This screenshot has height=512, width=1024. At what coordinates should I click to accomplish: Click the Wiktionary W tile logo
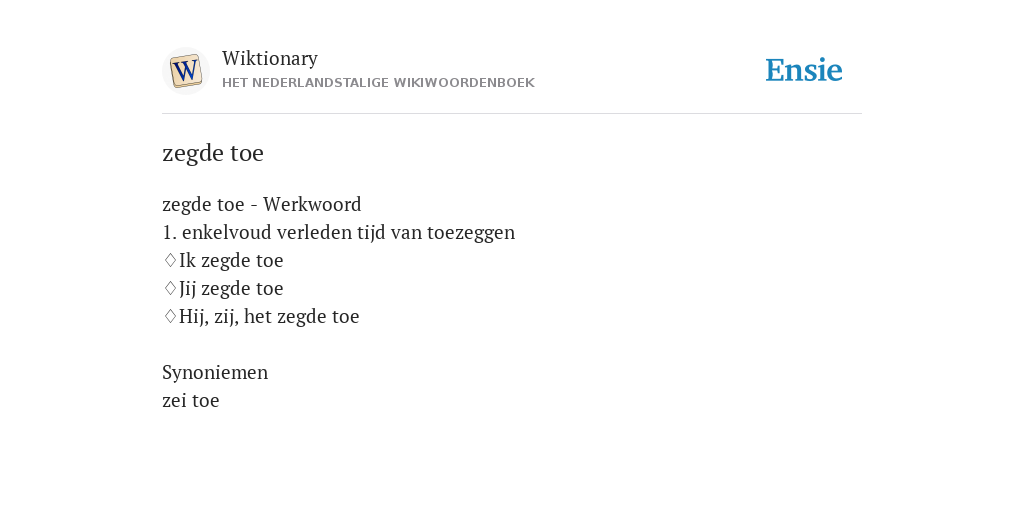tap(185, 71)
